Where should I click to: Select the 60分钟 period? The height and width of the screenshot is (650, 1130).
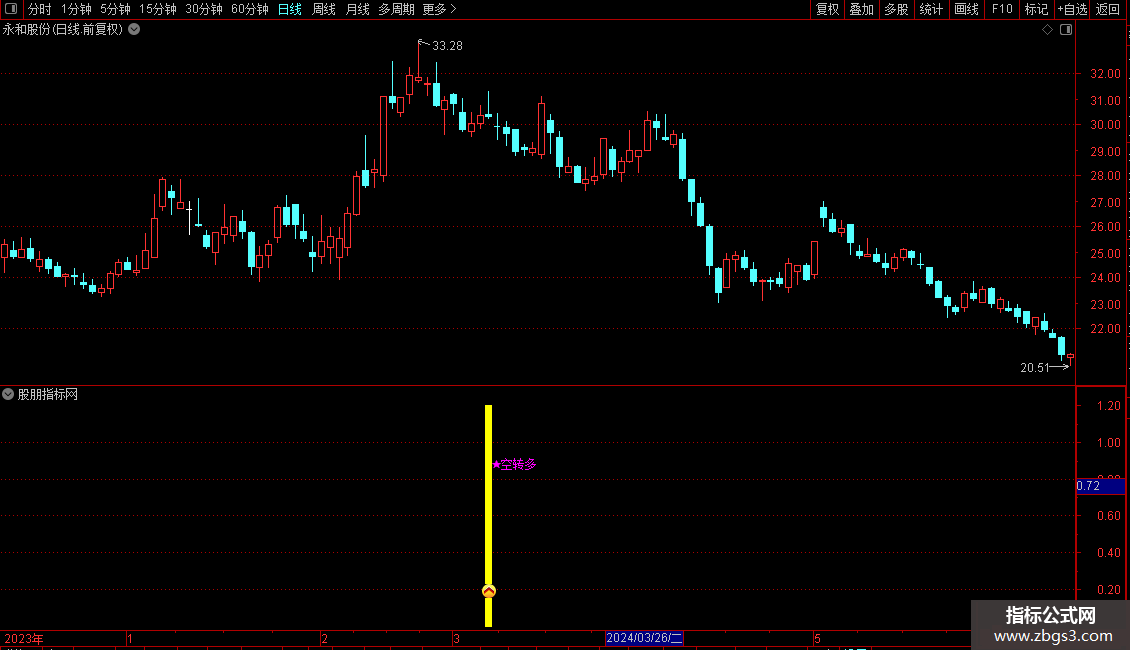[x=249, y=9]
